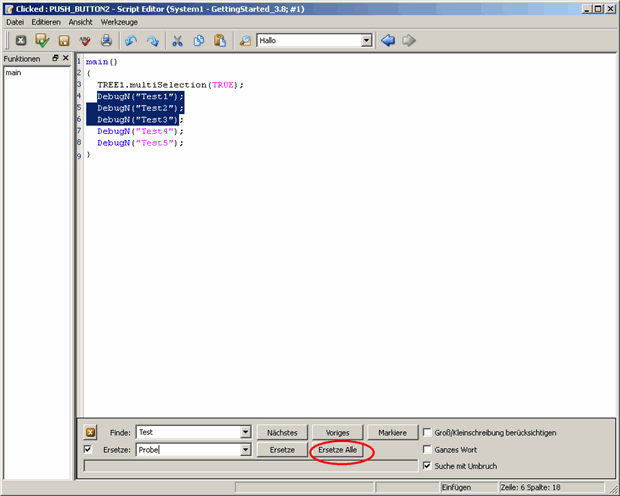Click the DebugN("Test4") line
Viewport: 620px width, 496px height.
140,131
